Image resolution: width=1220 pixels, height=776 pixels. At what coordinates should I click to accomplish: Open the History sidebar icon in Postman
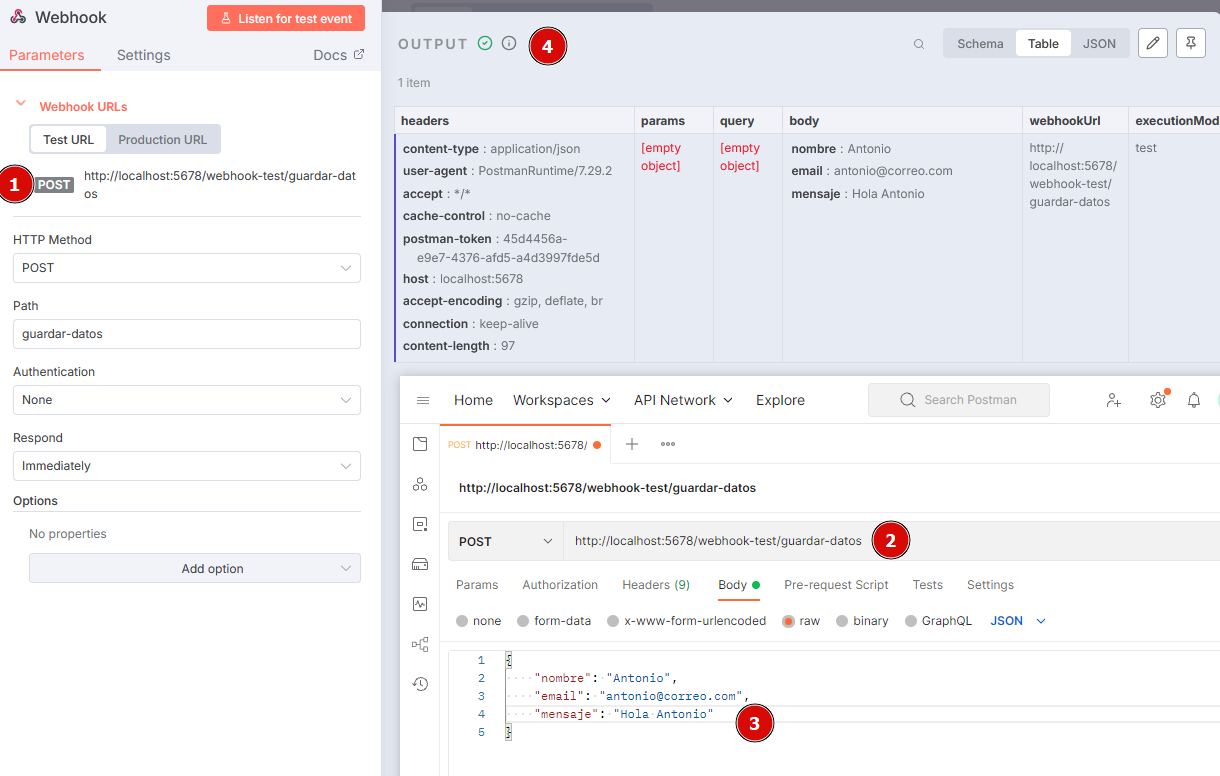coord(420,684)
